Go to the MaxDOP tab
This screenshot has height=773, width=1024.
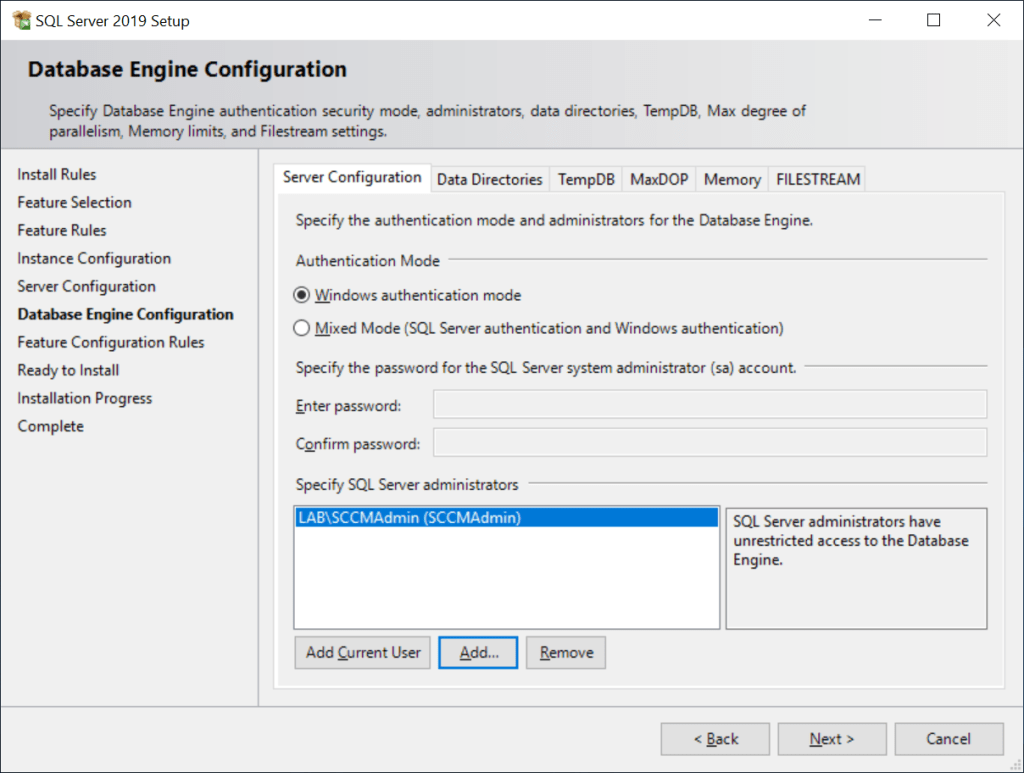[x=659, y=179]
